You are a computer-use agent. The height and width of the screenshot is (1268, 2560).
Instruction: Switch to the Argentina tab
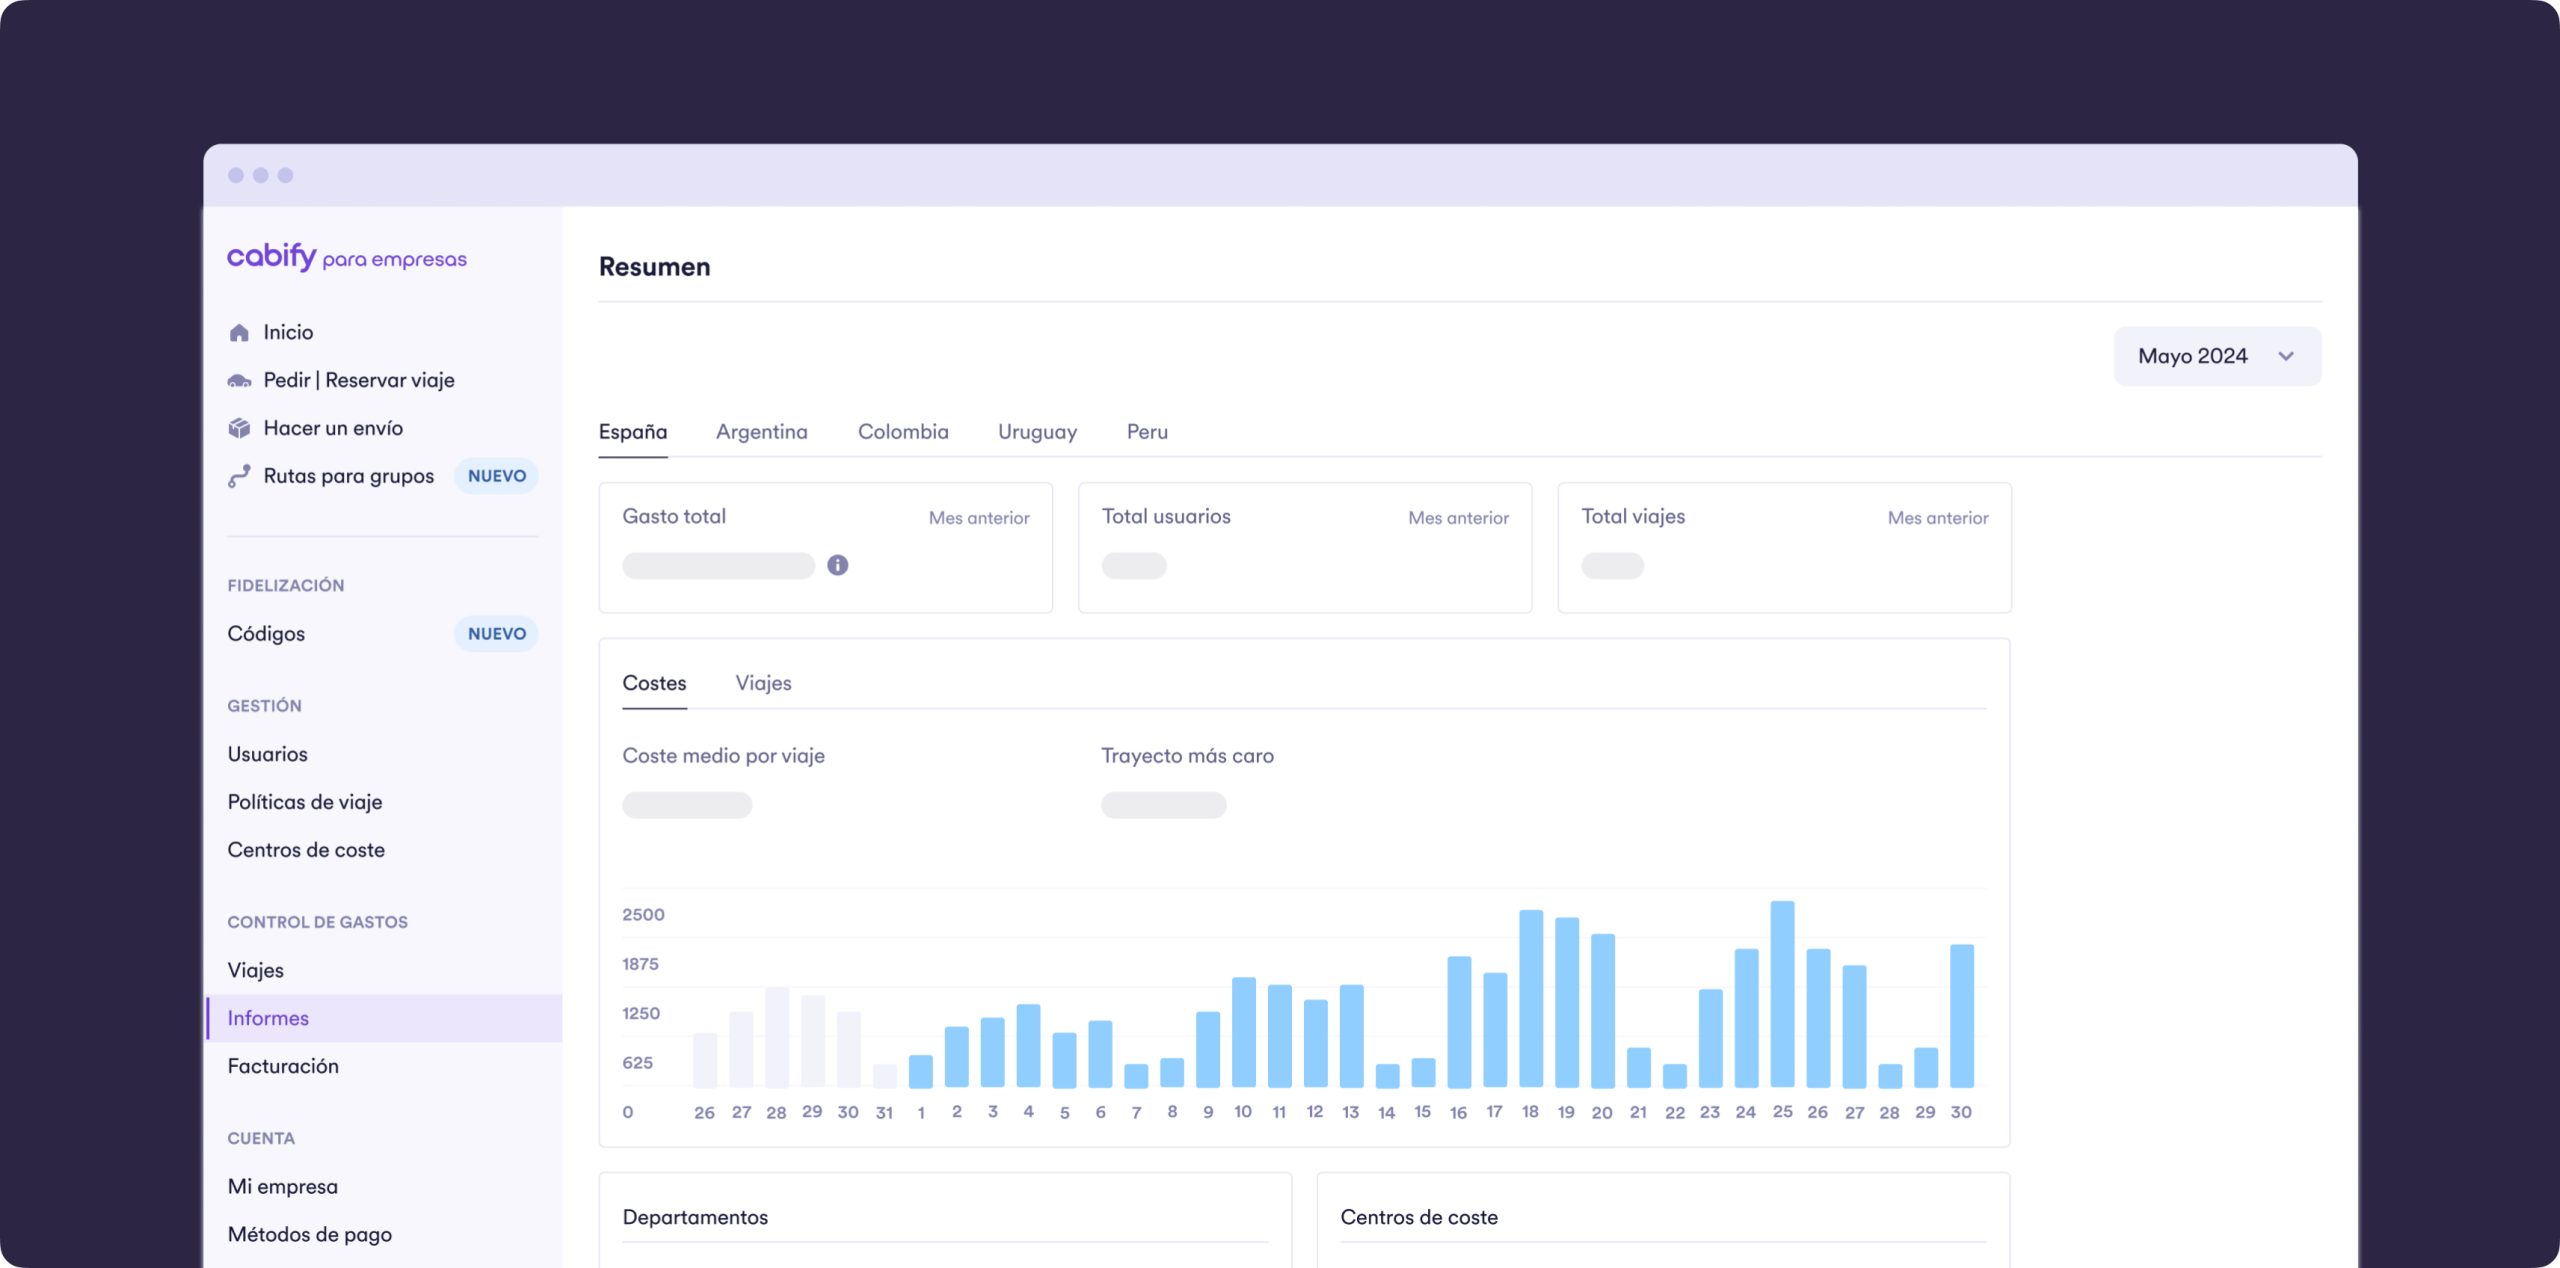pyautogui.click(x=761, y=432)
